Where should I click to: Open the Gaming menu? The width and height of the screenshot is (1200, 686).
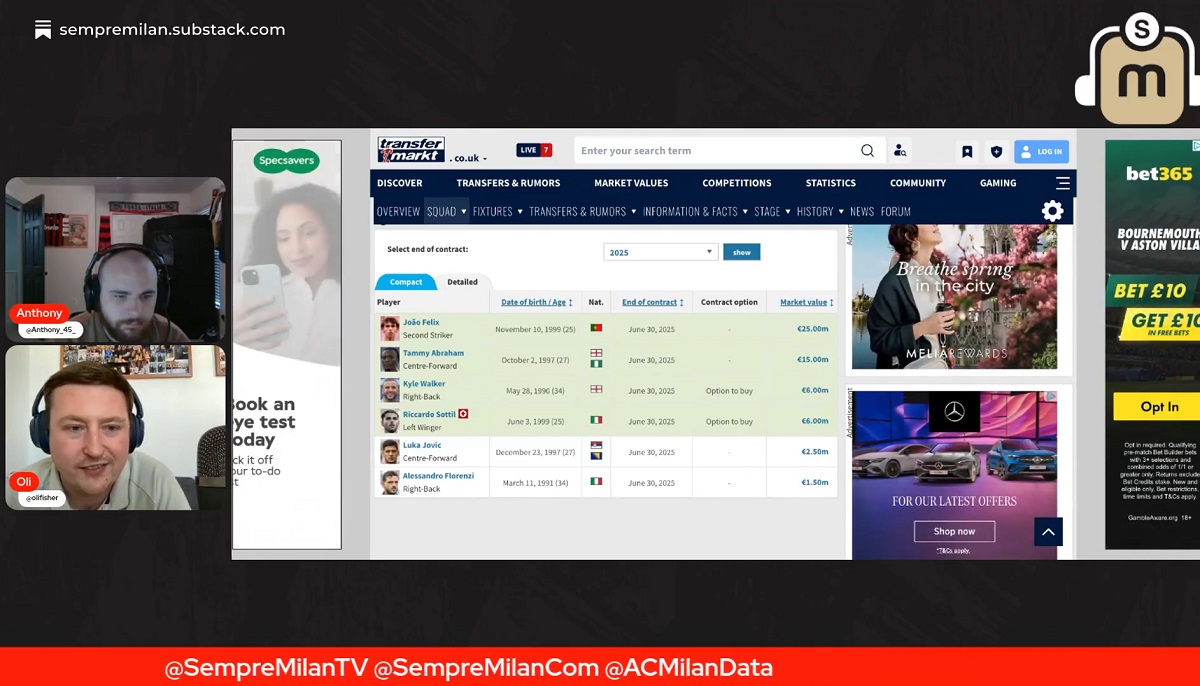(998, 183)
